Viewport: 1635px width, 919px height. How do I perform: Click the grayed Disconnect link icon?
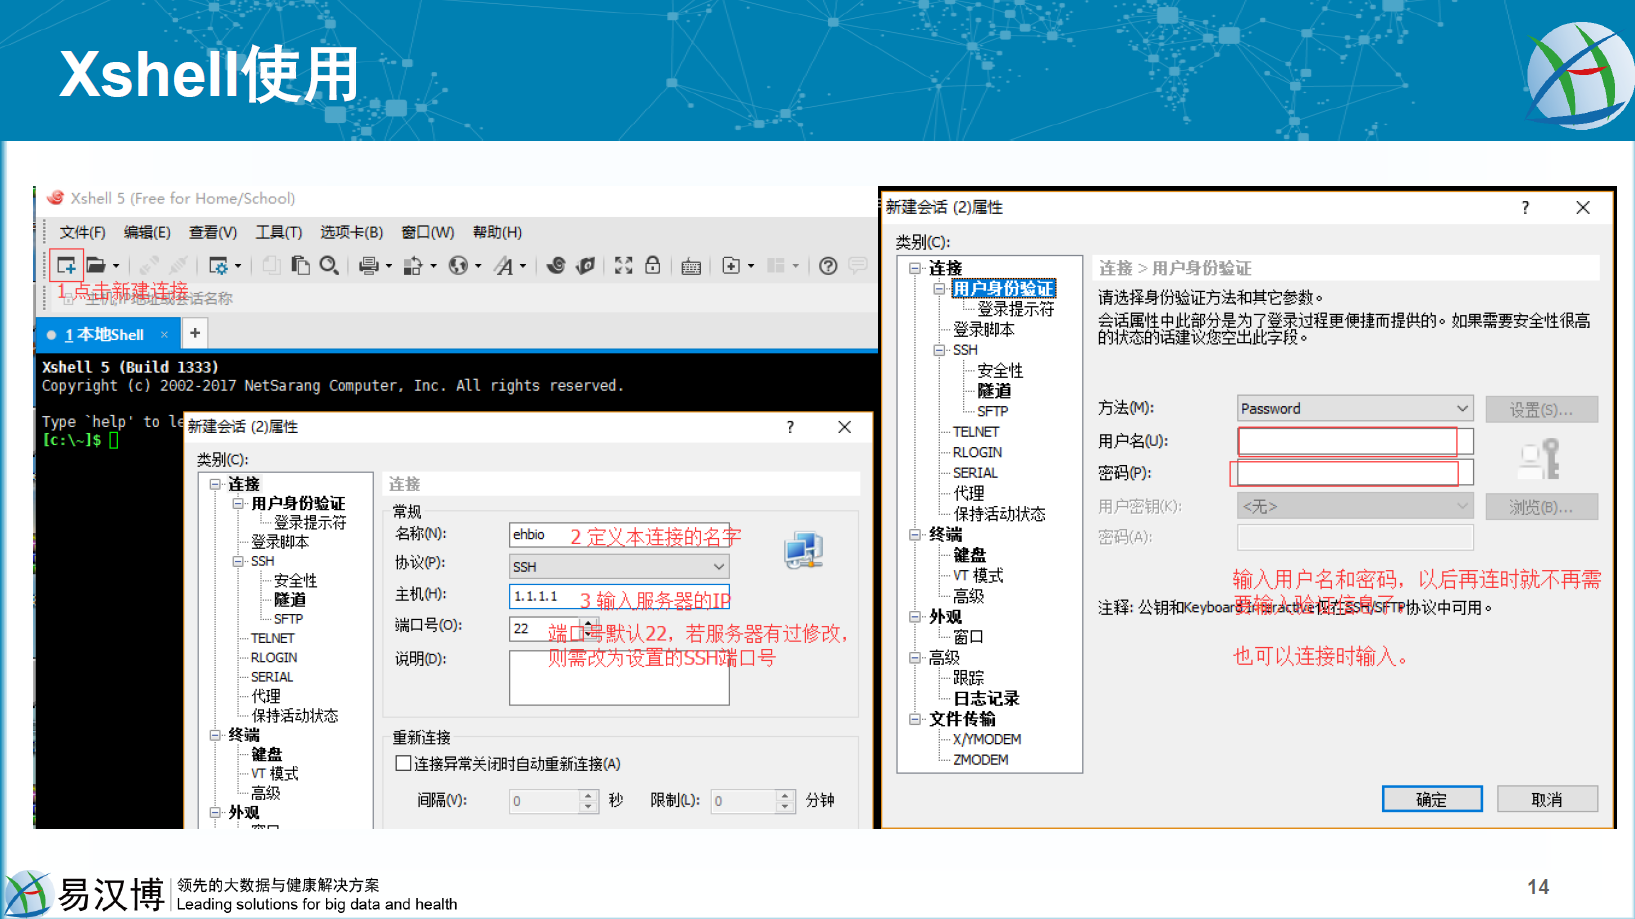click(x=179, y=265)
